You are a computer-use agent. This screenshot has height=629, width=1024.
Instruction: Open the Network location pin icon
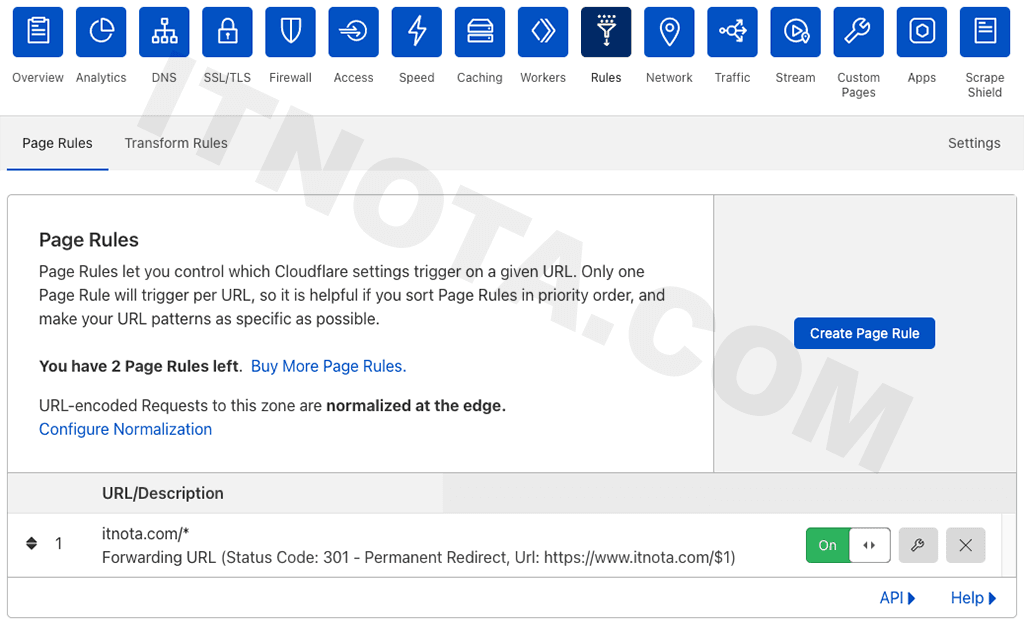point(669,32)
